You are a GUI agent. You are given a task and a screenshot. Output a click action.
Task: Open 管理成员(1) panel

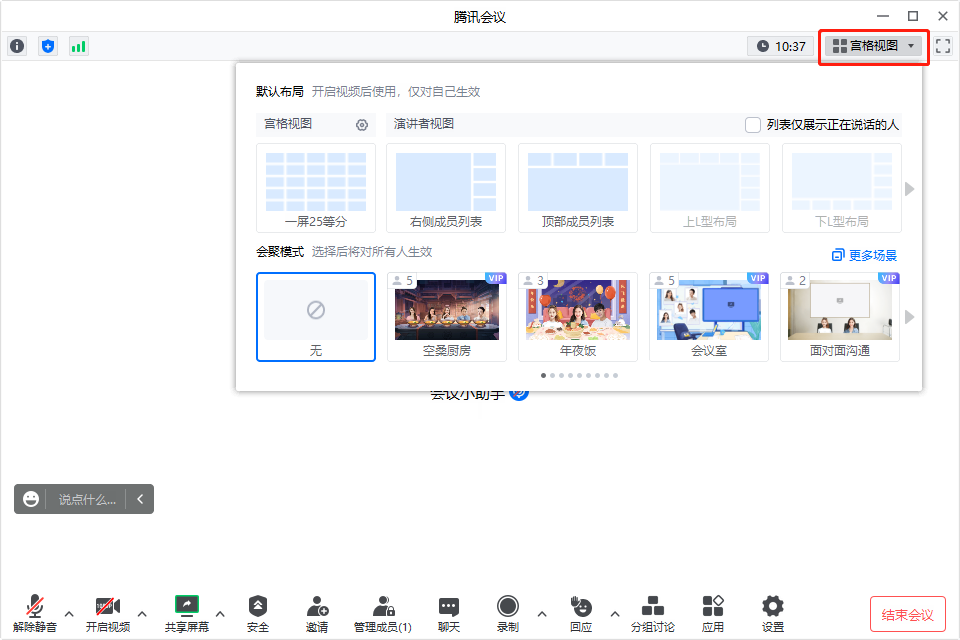[383, 614]
